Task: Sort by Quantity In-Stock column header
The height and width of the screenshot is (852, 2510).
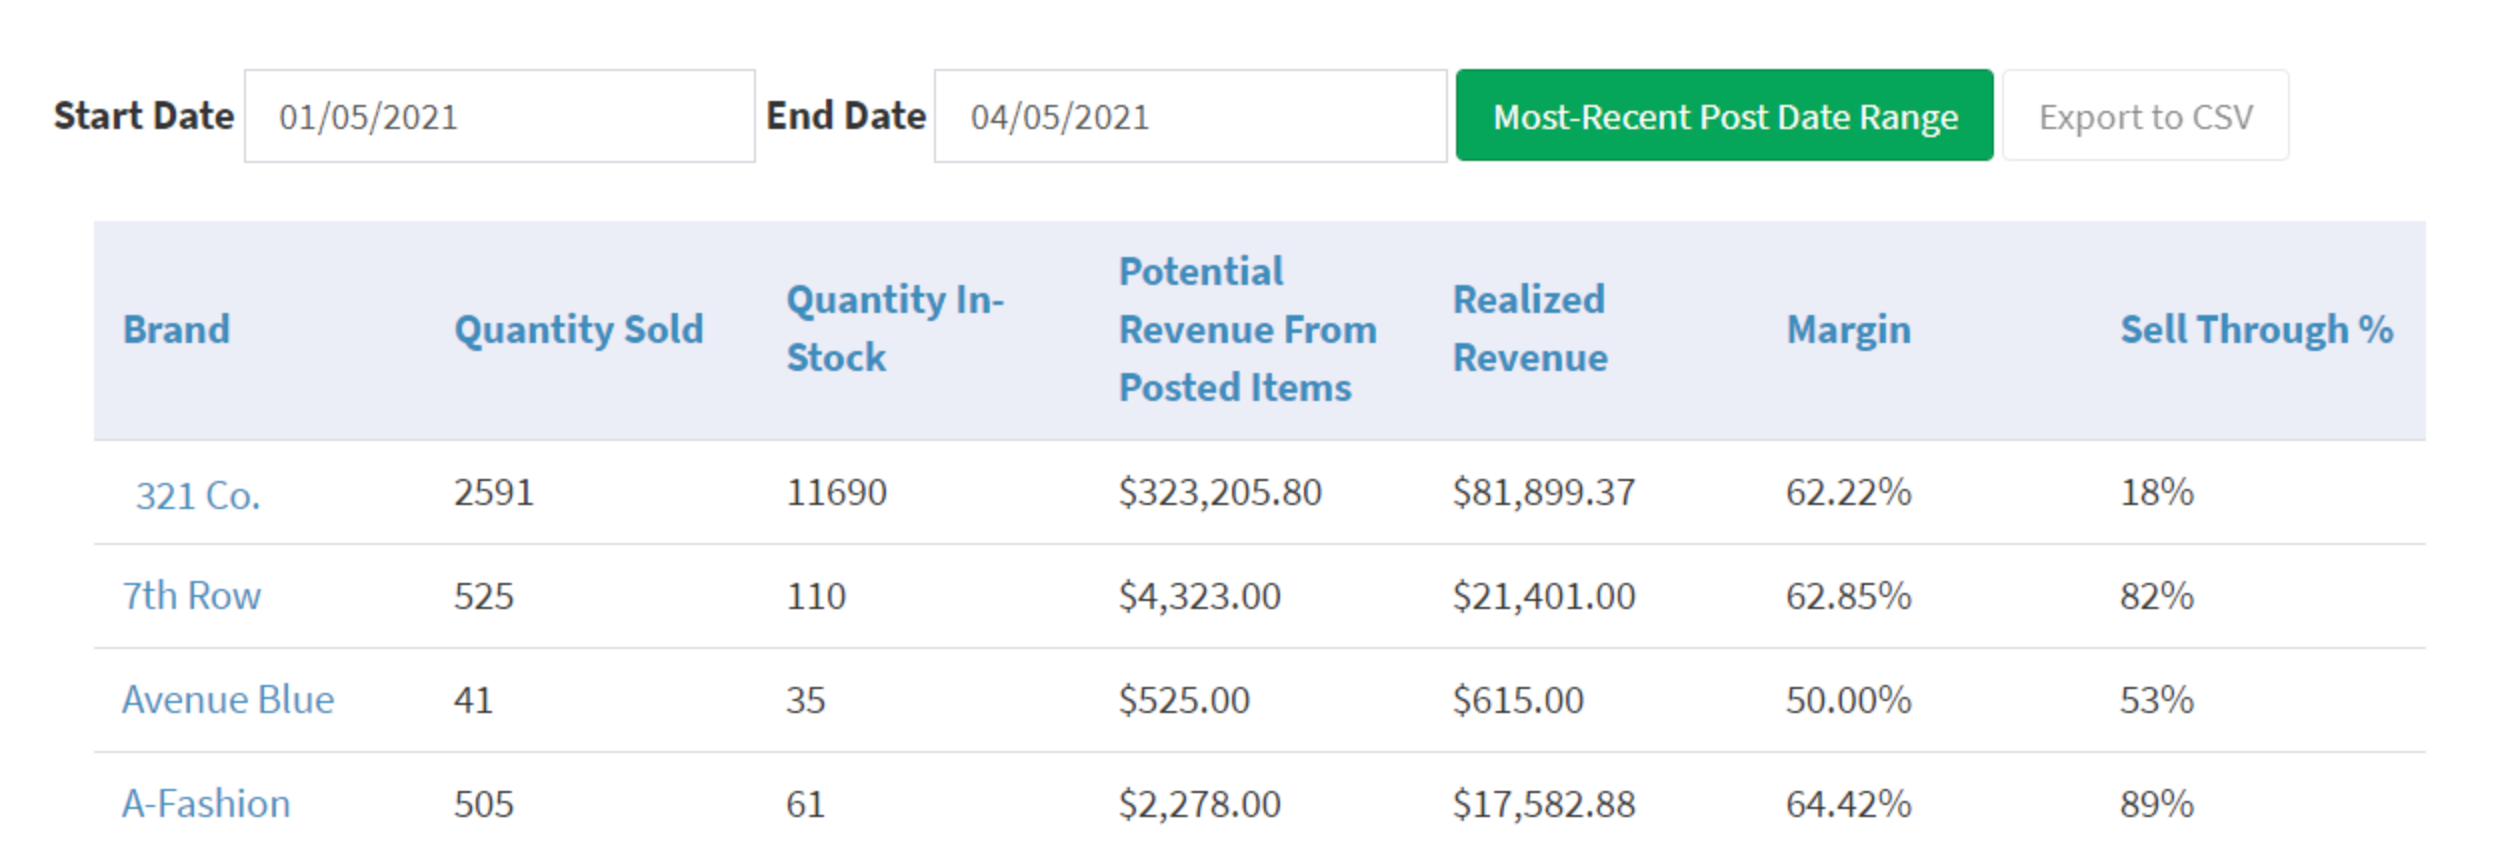Action: (894, 328)
